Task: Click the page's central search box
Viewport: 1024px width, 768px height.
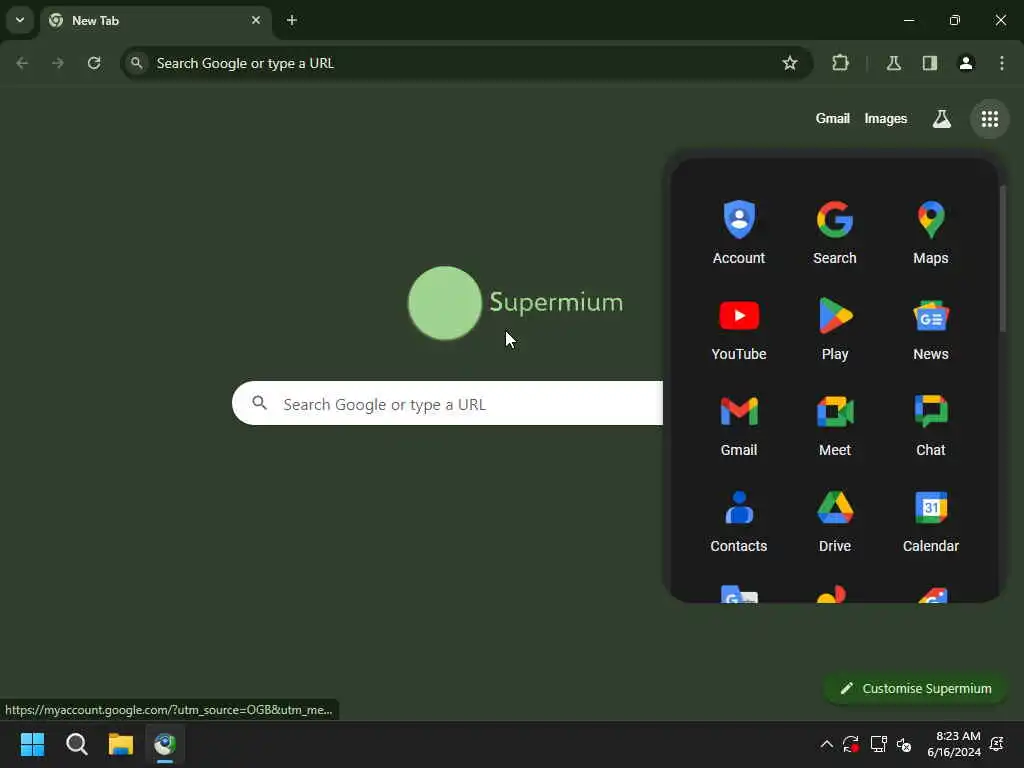Action: (447, 404)
